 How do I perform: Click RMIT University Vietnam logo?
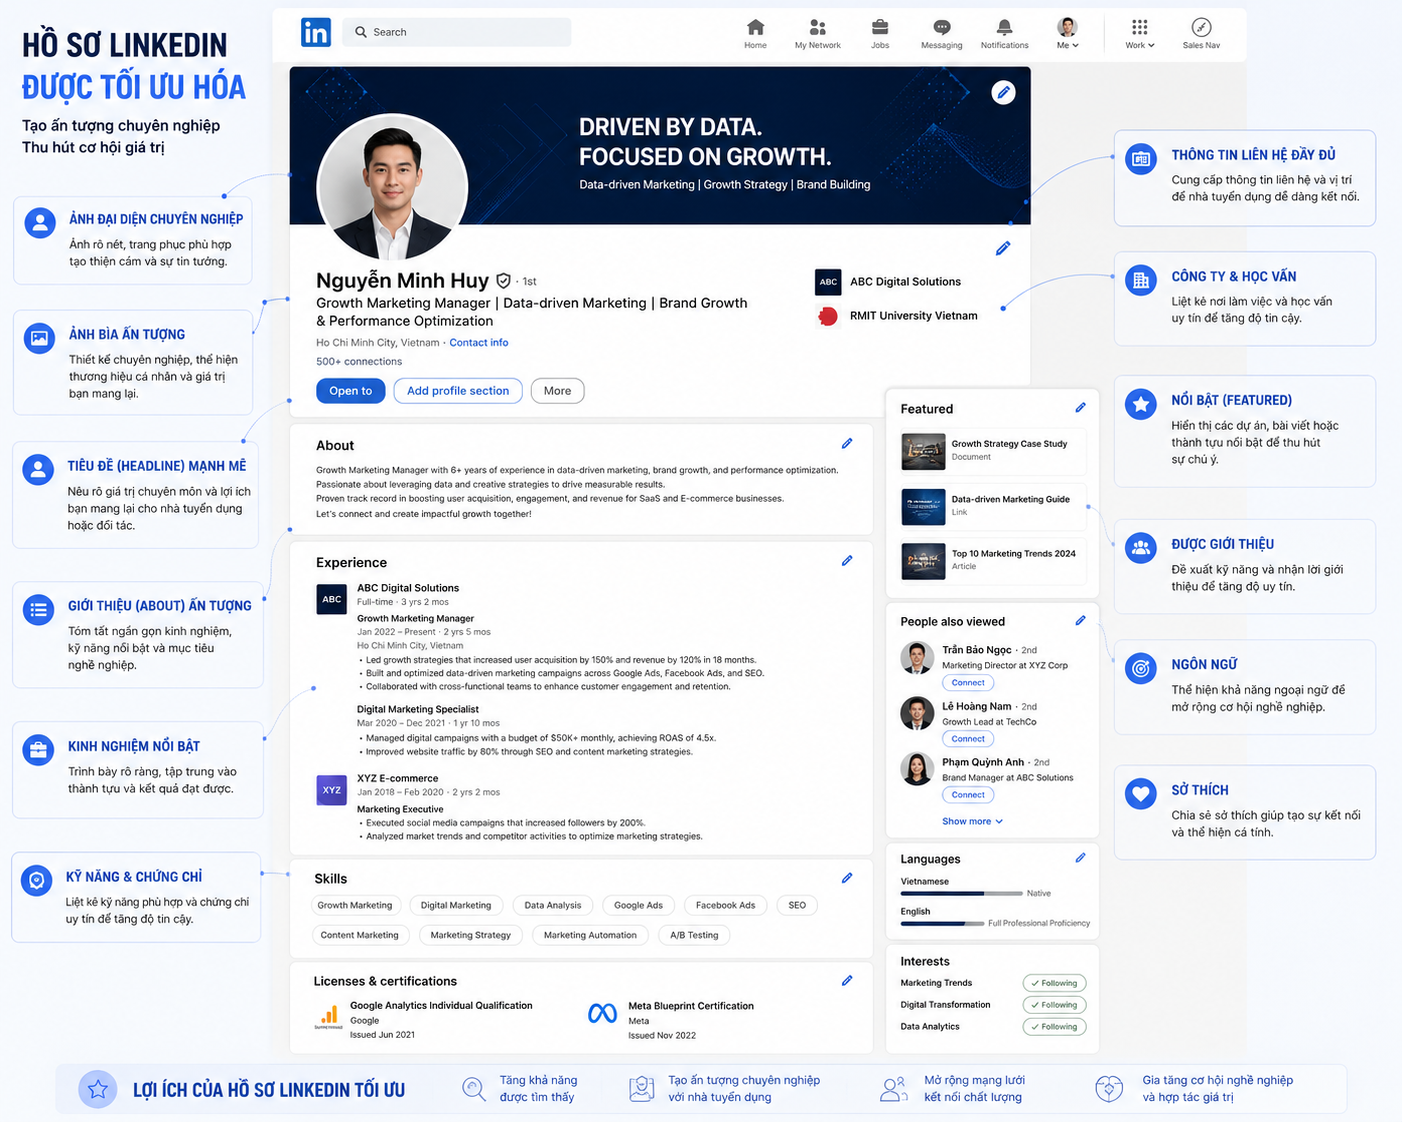(x=828, y=316)
